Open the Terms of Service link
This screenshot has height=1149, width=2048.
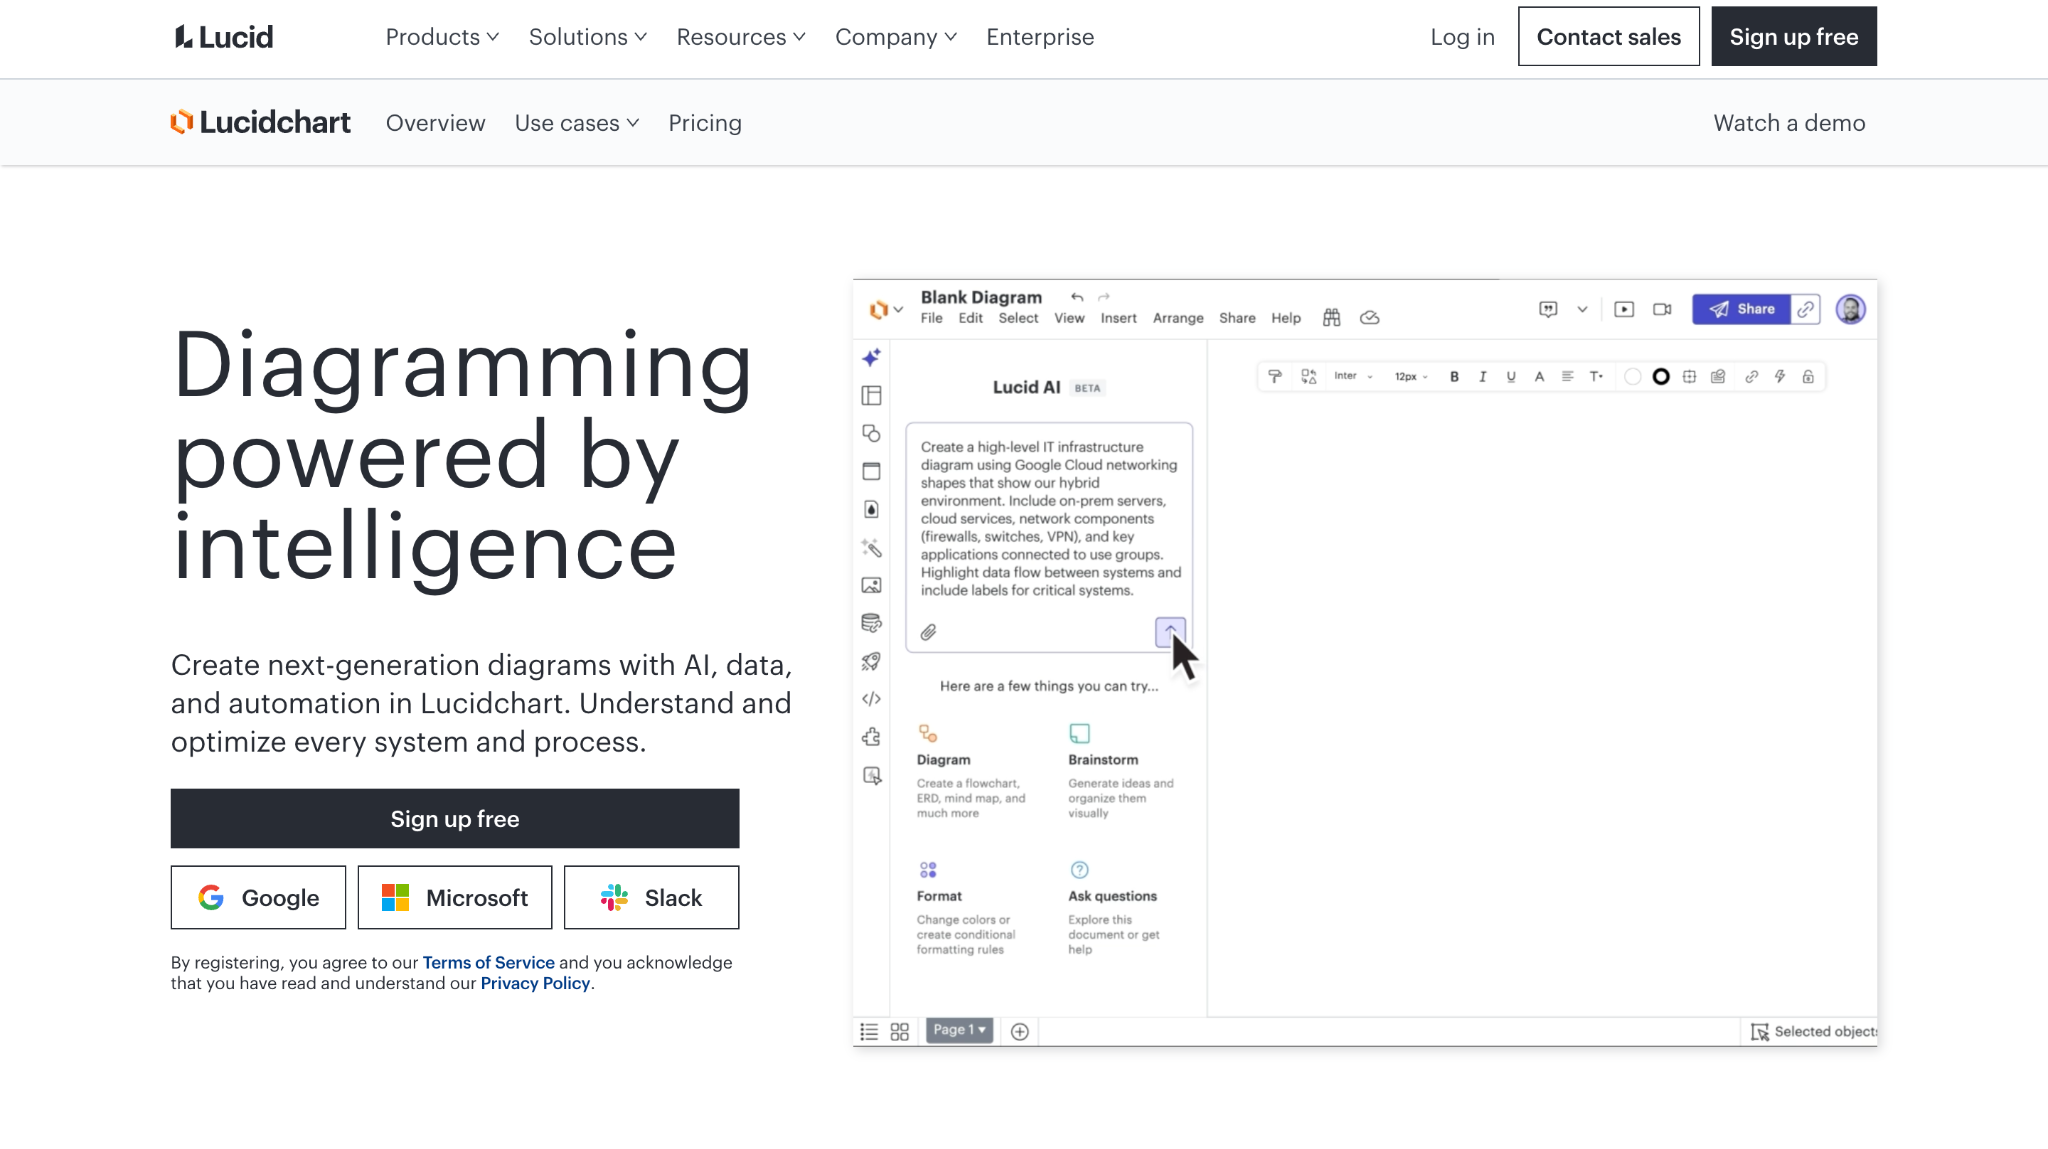point(488,962)
